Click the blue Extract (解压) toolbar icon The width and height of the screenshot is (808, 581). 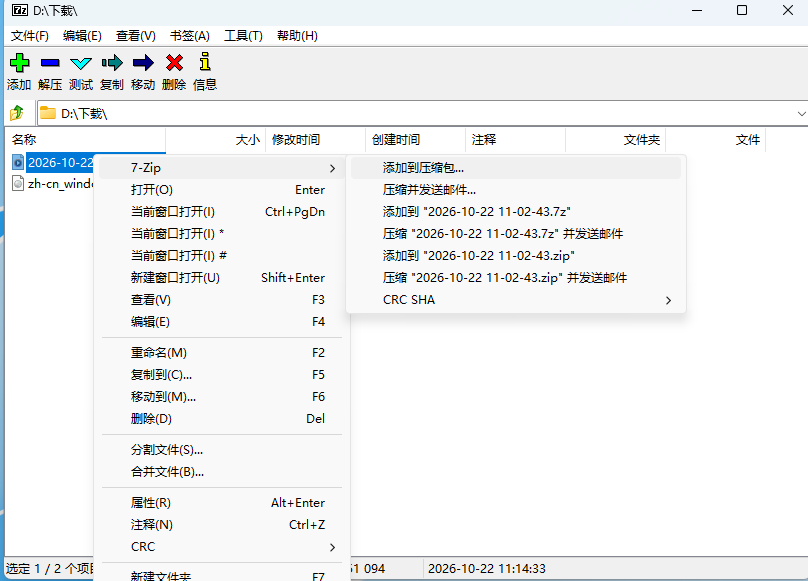point(50,63)
